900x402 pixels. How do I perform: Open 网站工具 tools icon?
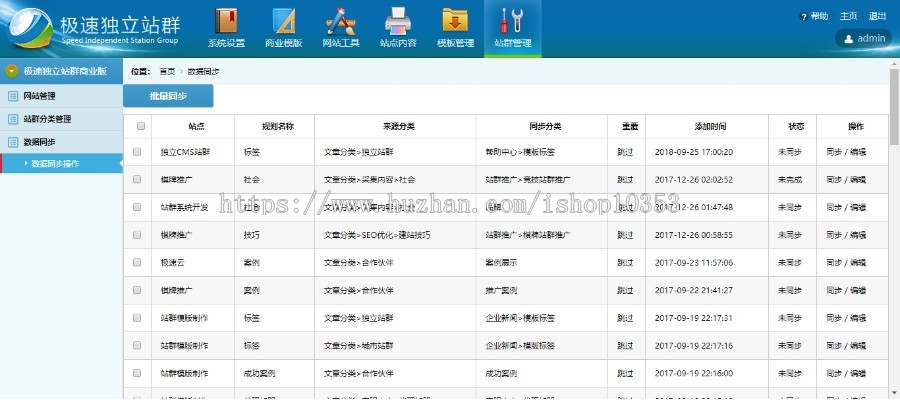tap(340, 21)
